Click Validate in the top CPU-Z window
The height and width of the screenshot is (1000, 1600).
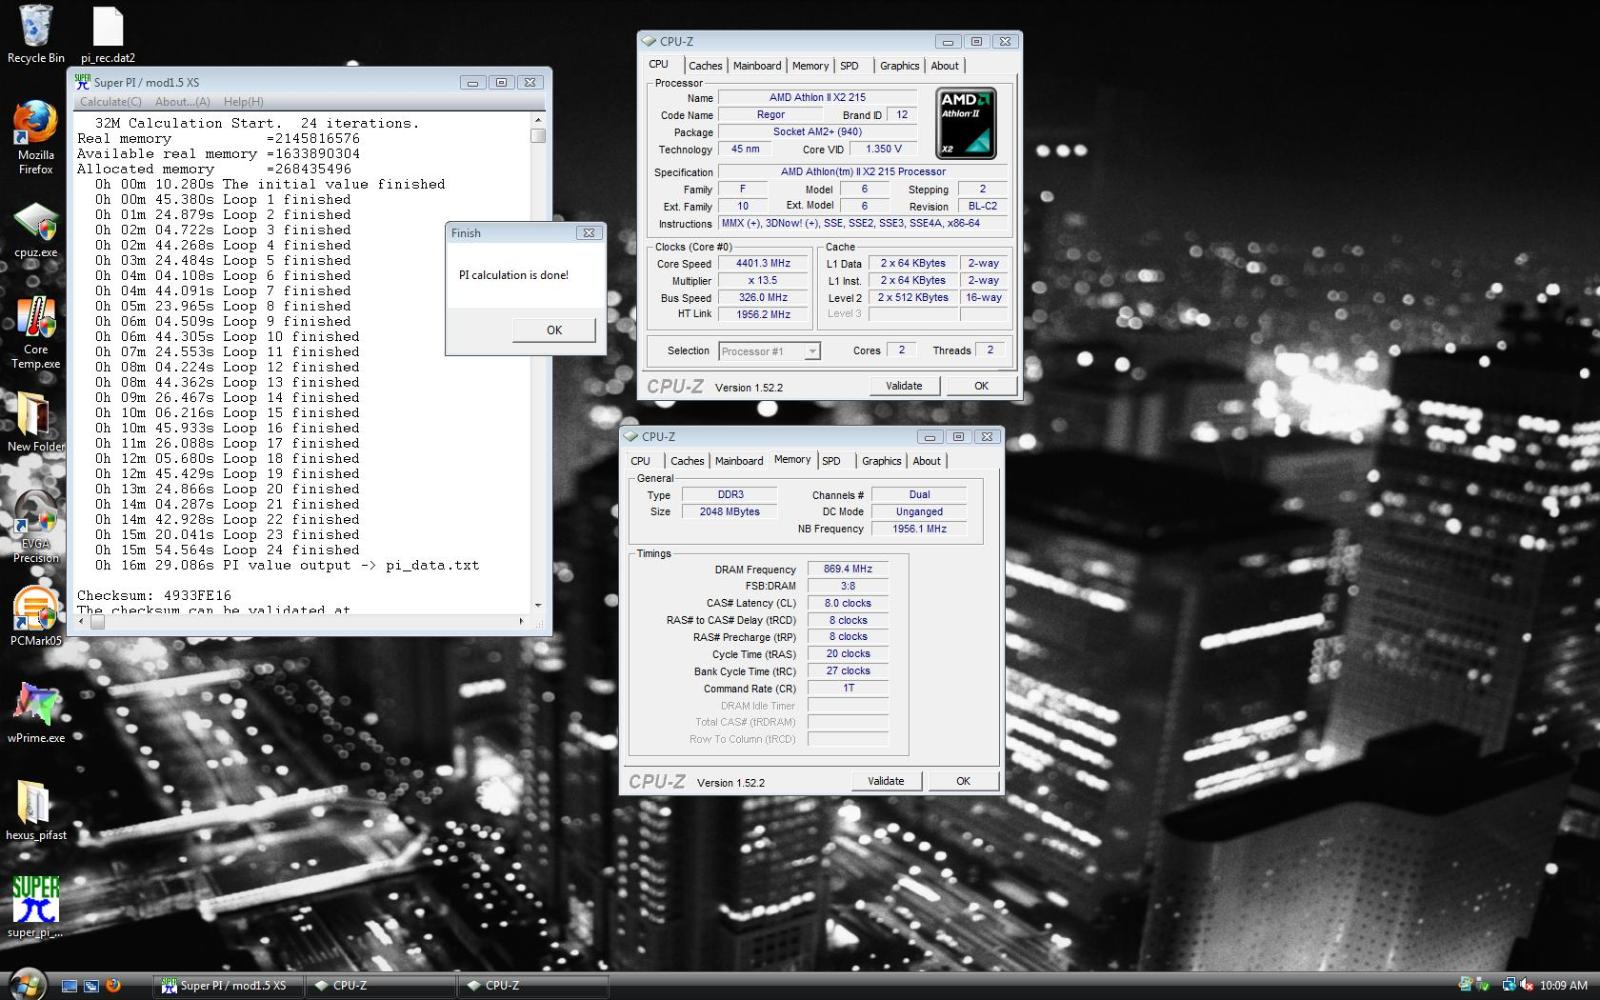pos(904,386)
